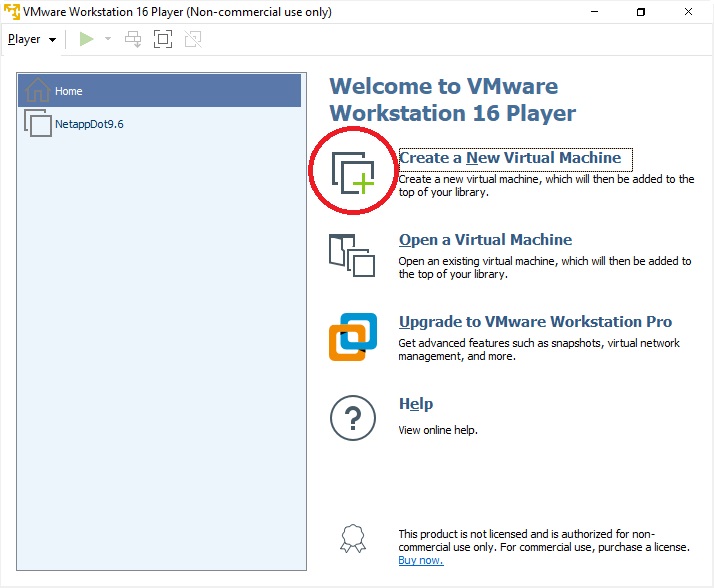The width and height of the screenshot is (714, 588).
Task: Click the license ribbon badge icon
Action: pos(353,539)
